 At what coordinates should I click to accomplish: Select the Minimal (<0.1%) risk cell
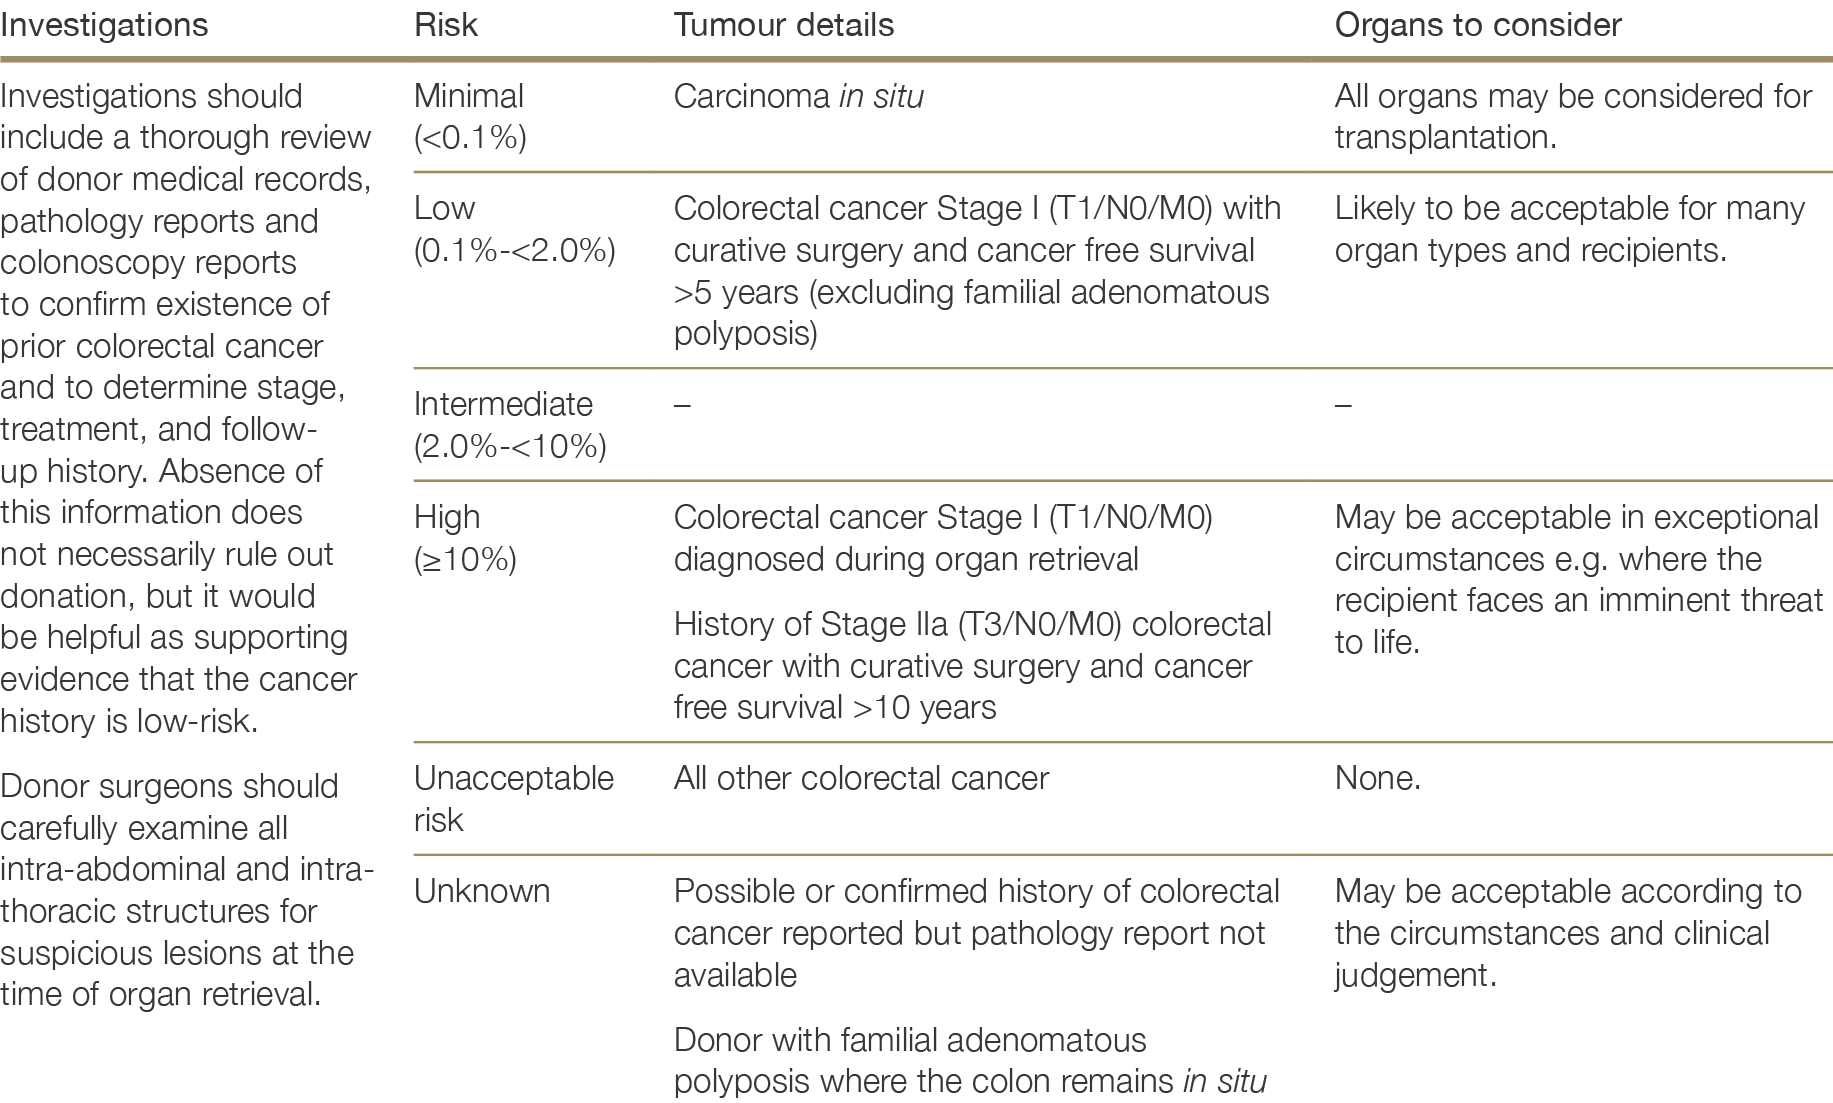[x=469, y=116]
